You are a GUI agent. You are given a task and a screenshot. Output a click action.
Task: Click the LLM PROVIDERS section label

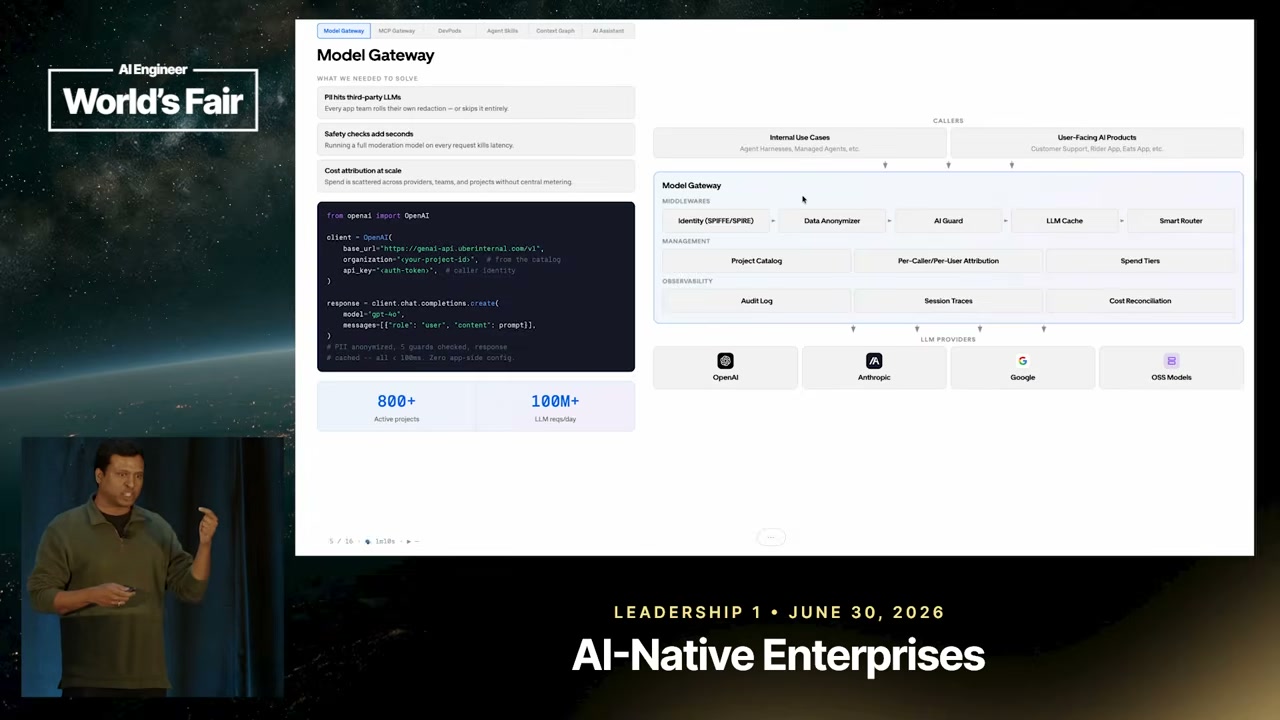(948, 340)
